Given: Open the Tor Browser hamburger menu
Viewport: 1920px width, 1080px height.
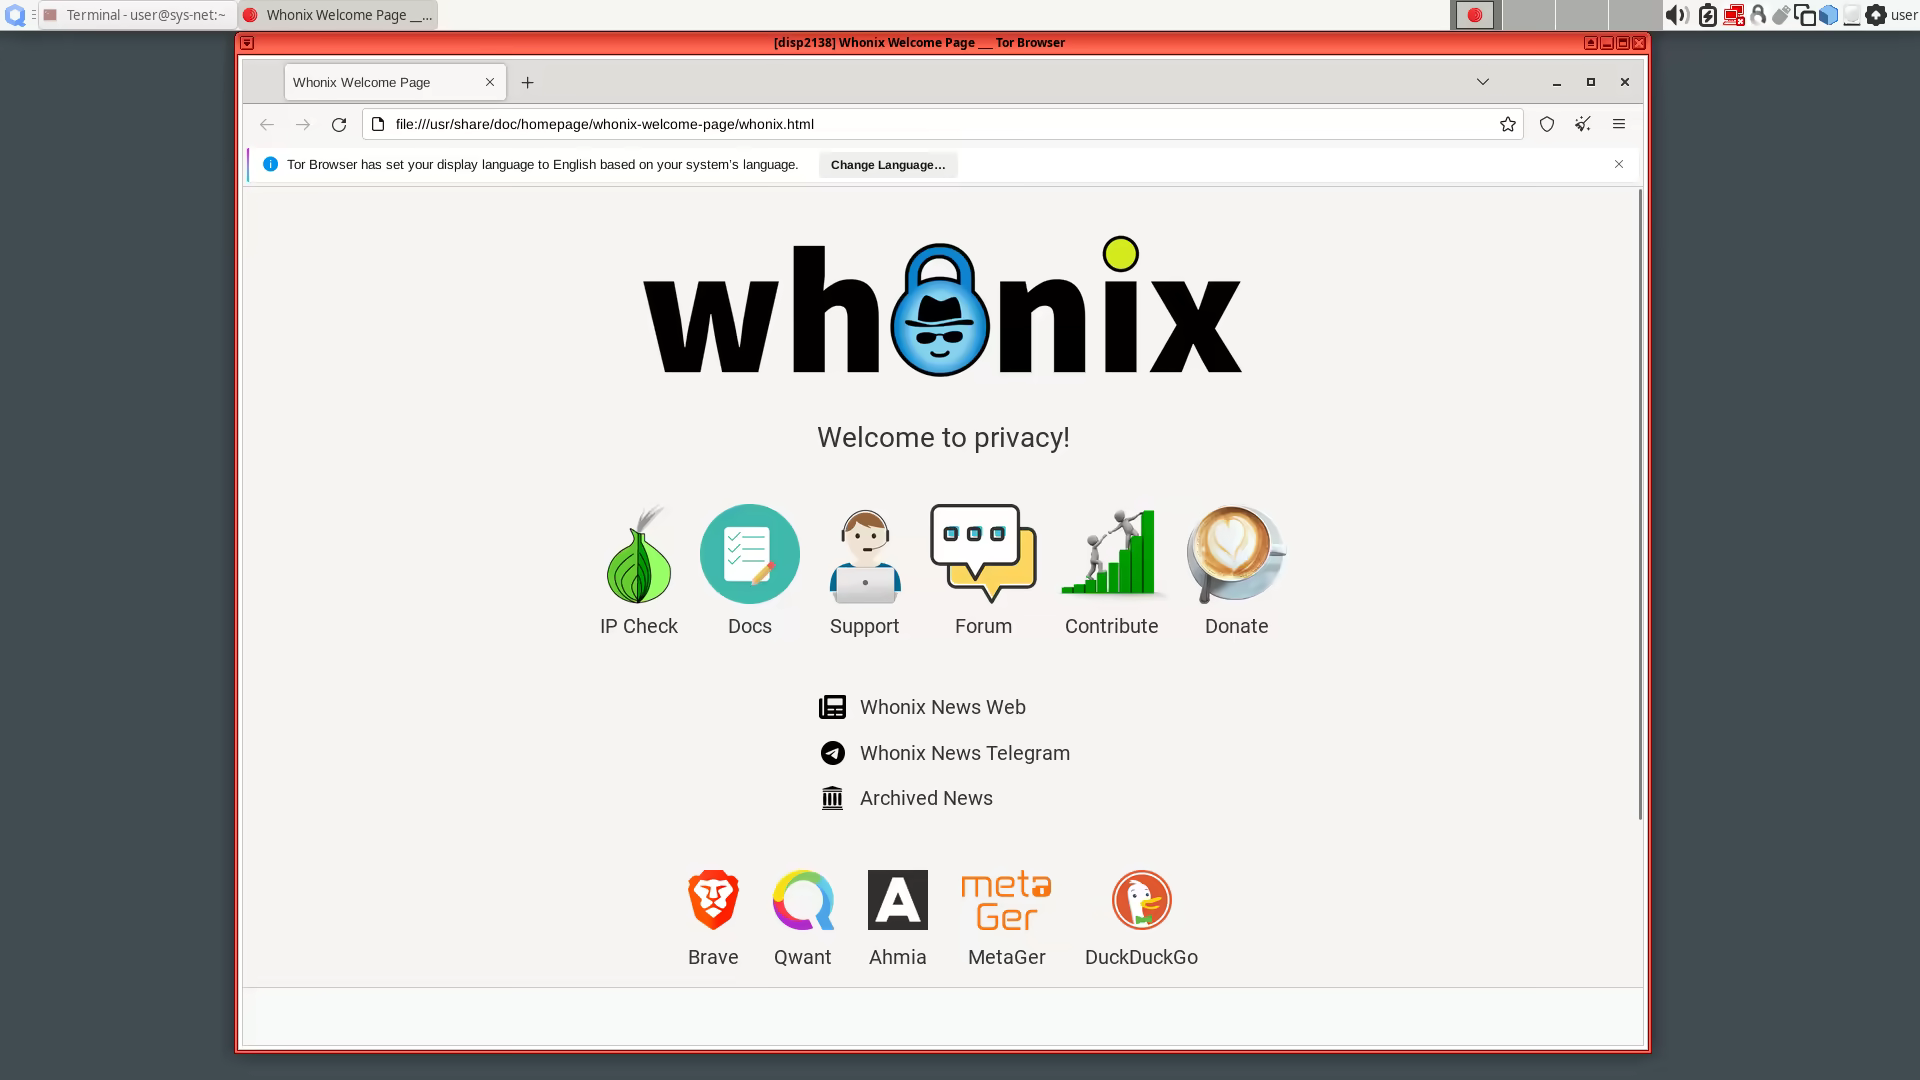Looking at the screenshot, I should 1619,124.
